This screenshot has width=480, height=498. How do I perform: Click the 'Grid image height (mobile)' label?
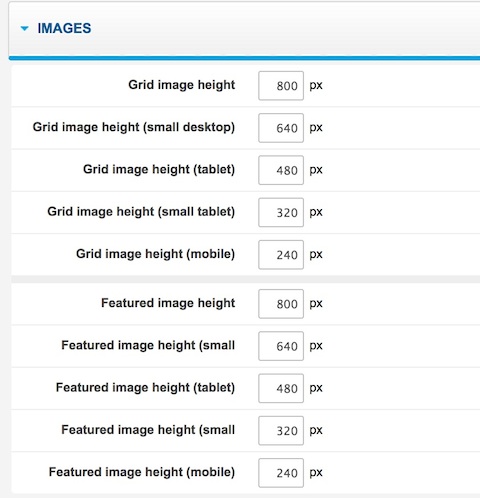155,254
